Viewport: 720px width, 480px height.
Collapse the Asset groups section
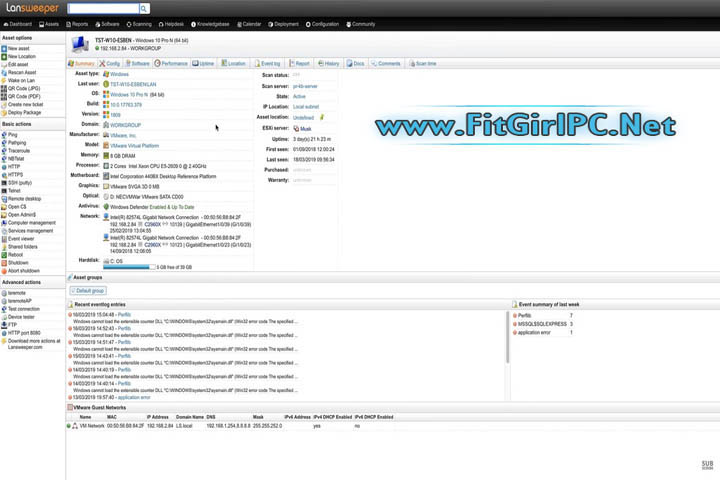(x=70, y=277)
